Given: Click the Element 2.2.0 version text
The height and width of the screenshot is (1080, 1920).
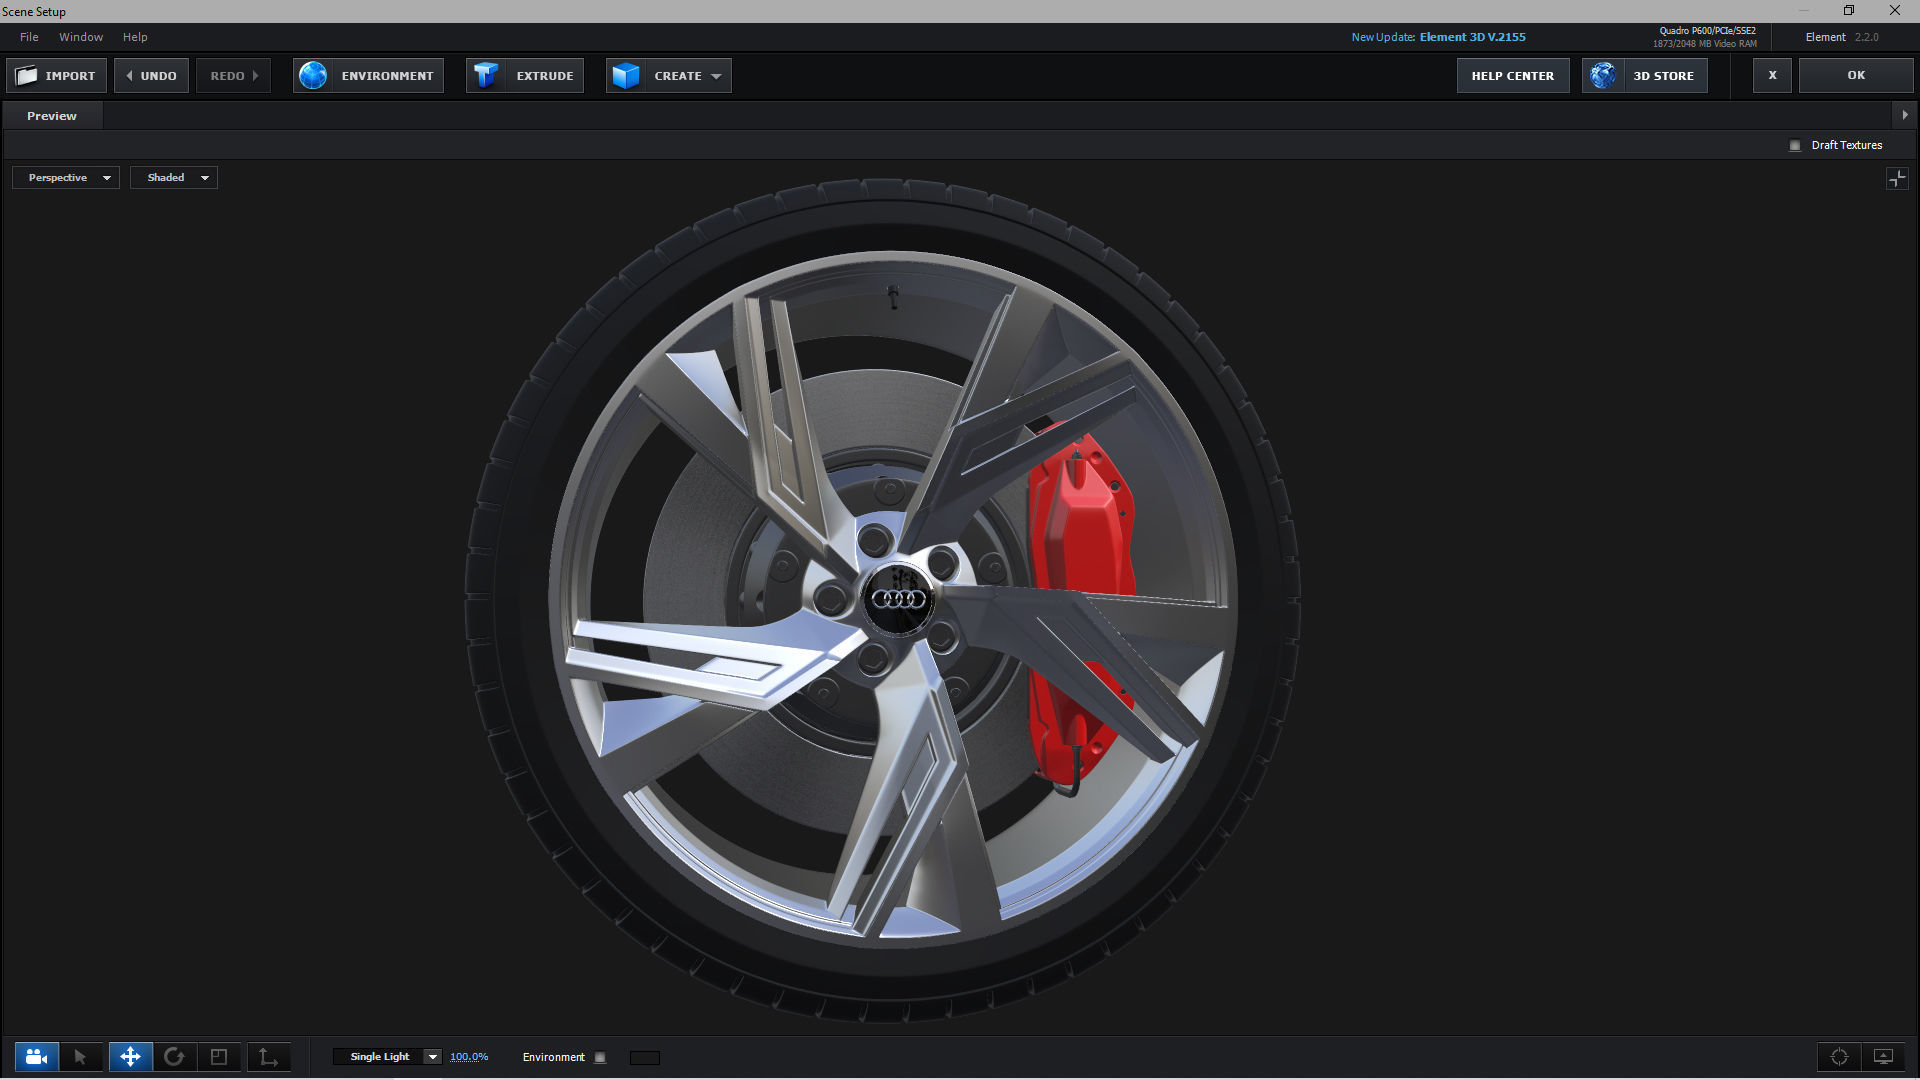Looking at the screenshot, I should tap(1842, 37).
